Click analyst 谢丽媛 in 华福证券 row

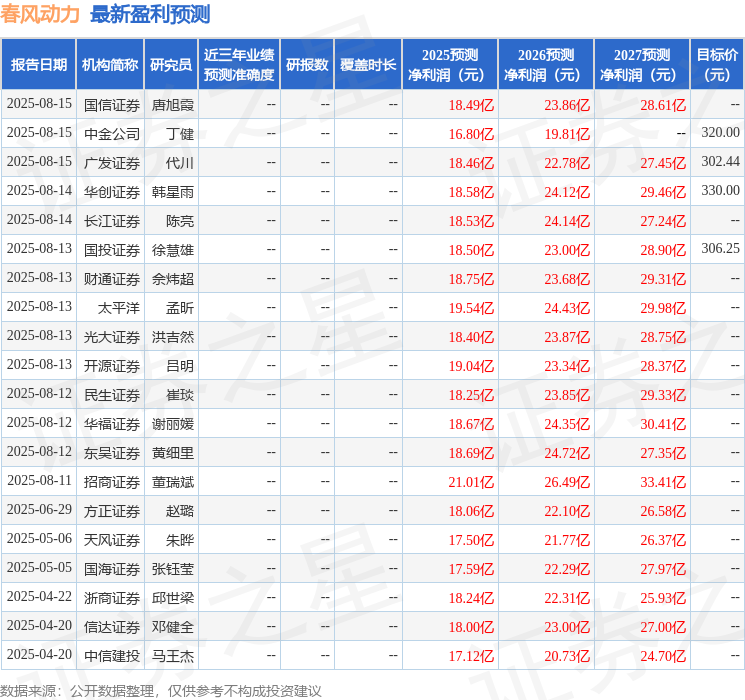coord(173,424)
